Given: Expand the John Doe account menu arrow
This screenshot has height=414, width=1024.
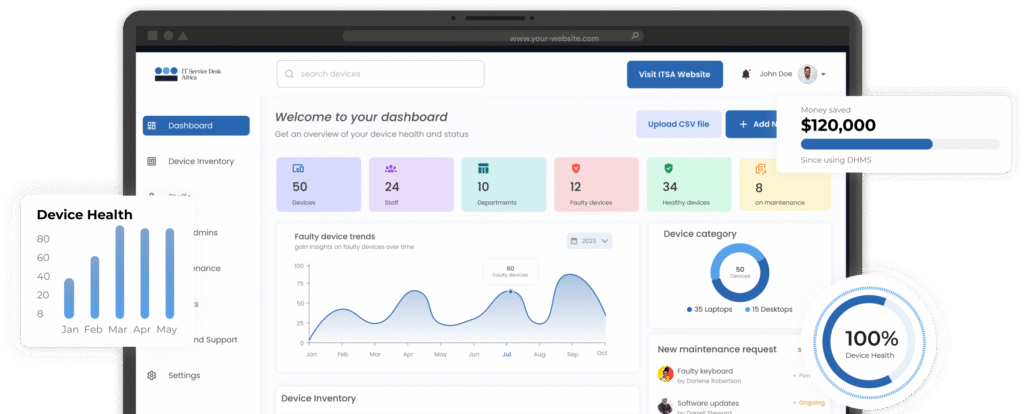Looking at the screenshot, I should coord(823,74).
